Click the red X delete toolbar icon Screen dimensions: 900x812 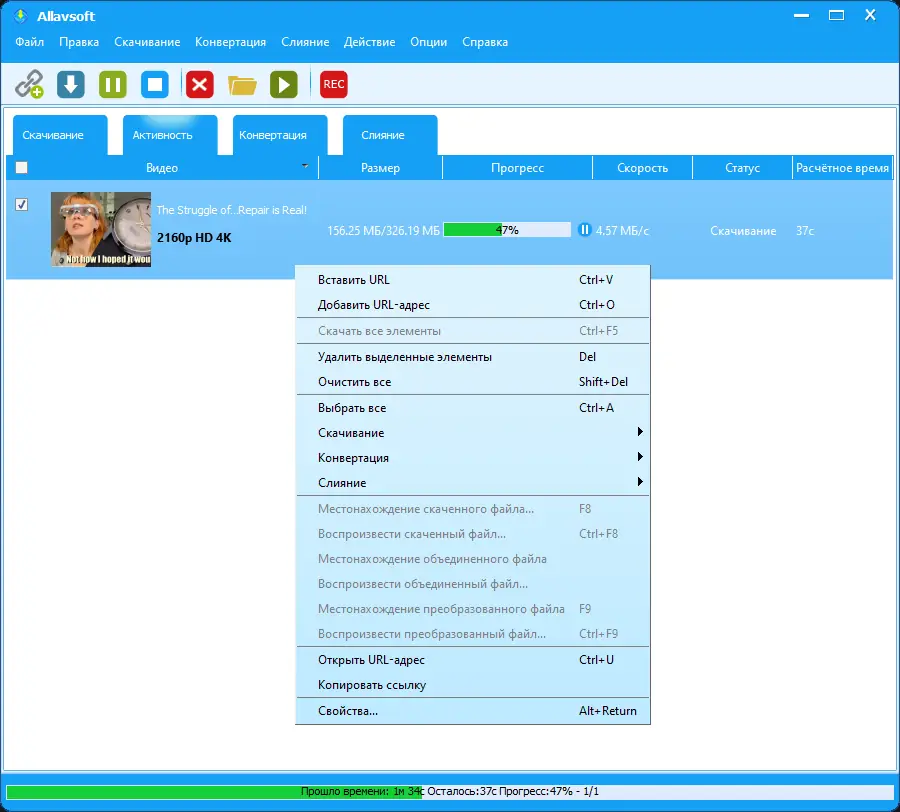199,84
